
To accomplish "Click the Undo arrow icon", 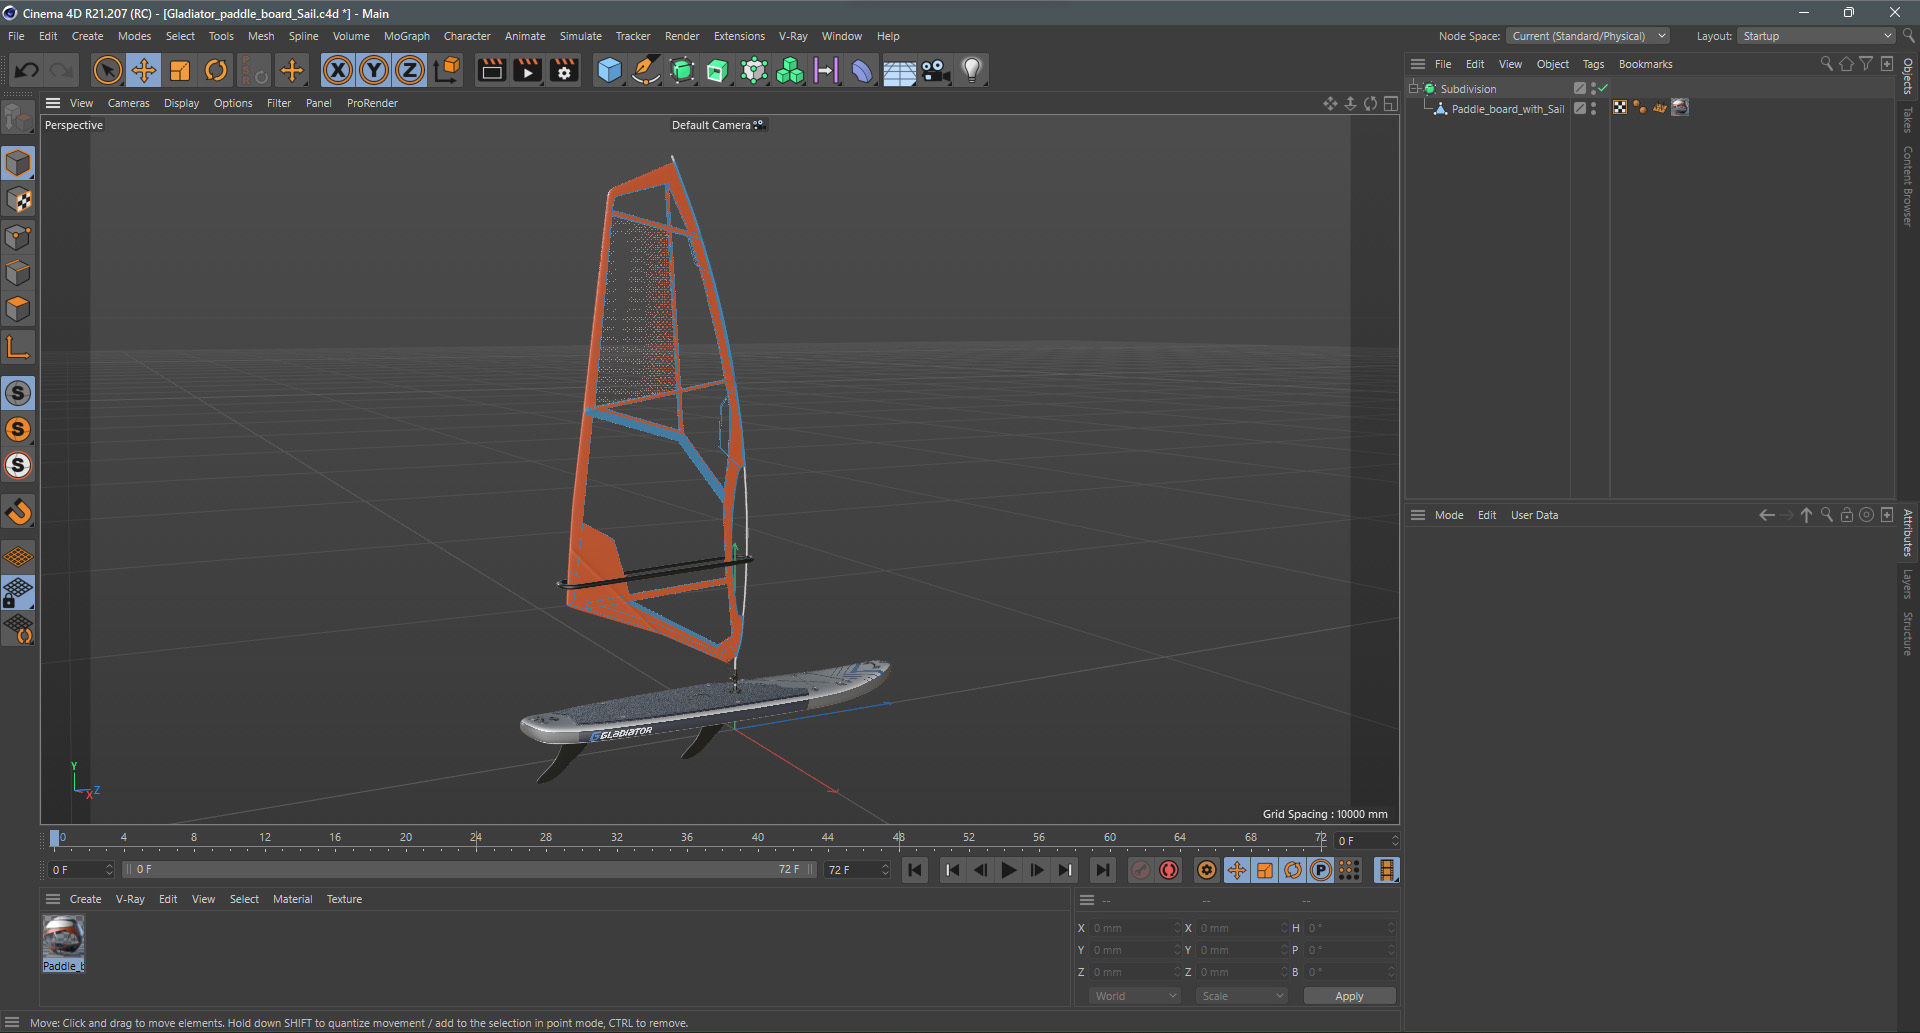I will click(27, 70).
